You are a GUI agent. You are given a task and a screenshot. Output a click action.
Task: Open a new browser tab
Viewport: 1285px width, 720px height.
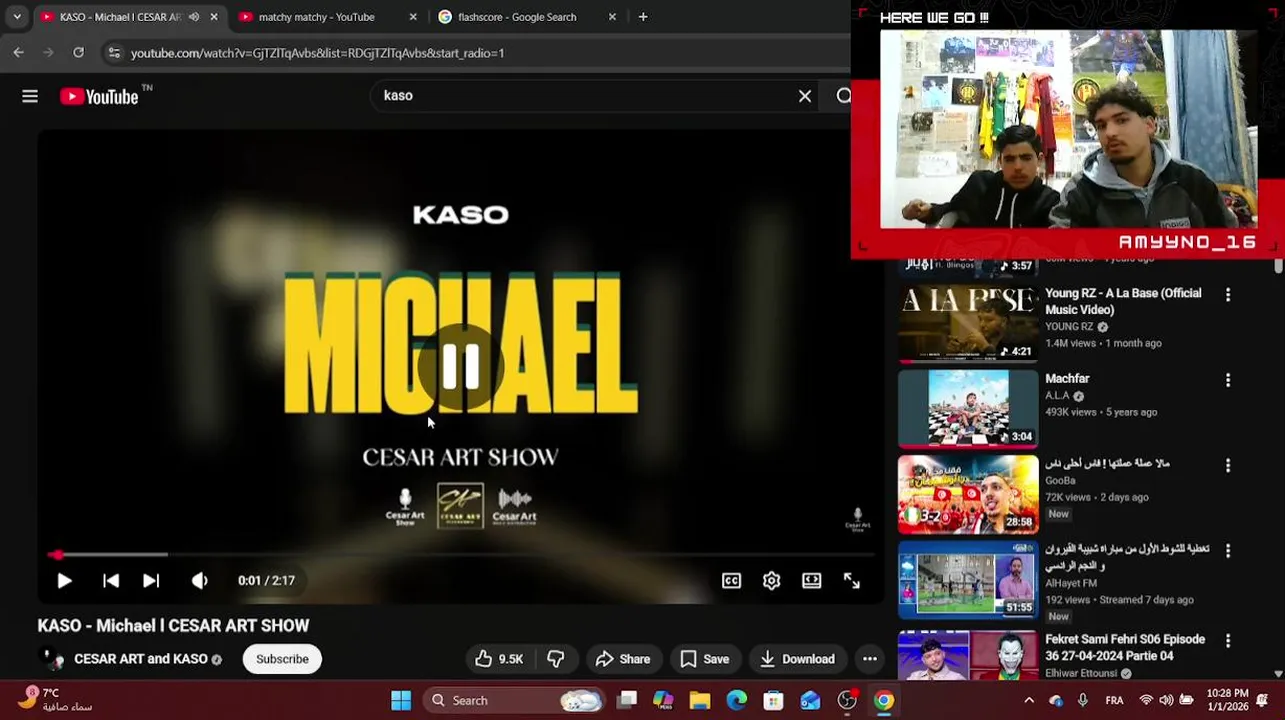pos(643,17)
